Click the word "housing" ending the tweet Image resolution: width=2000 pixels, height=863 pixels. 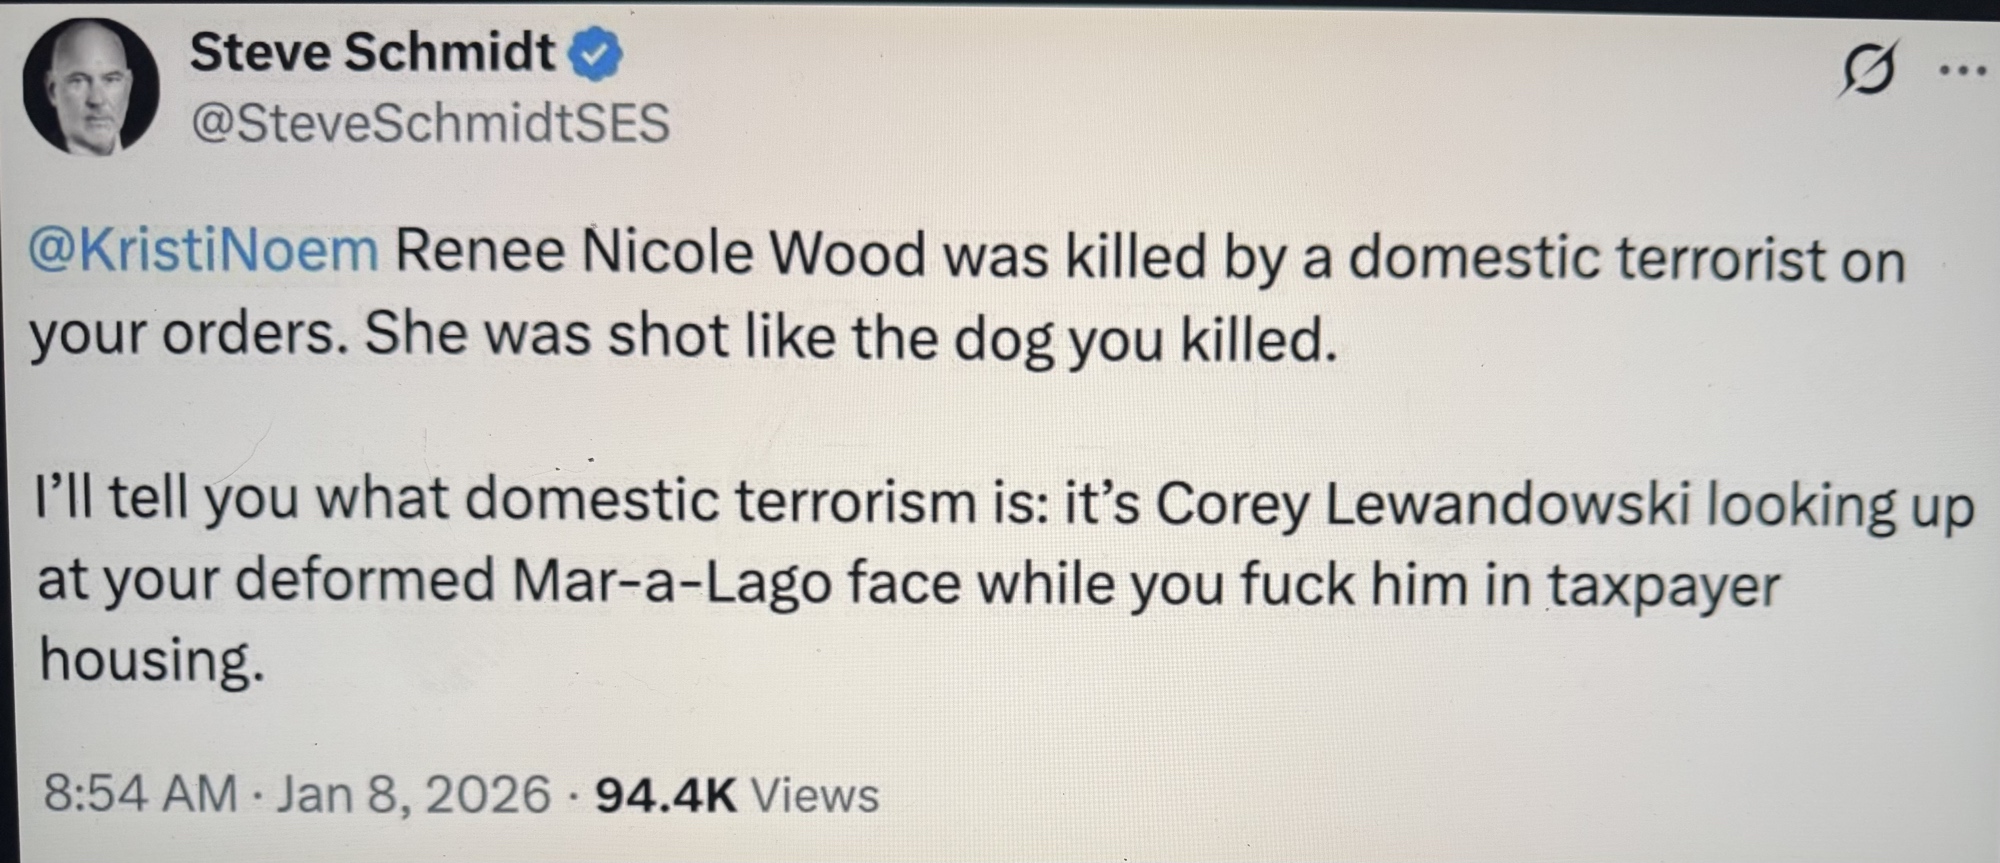[150, 662]
